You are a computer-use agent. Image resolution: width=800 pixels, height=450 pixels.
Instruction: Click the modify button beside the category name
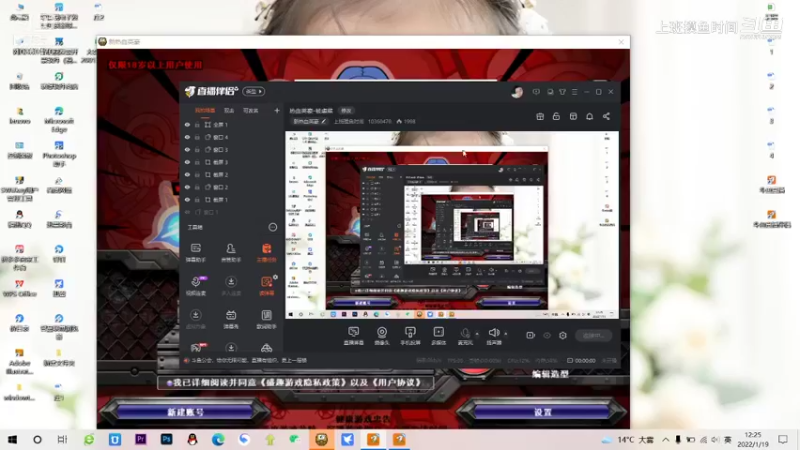(x=346, y=111)
